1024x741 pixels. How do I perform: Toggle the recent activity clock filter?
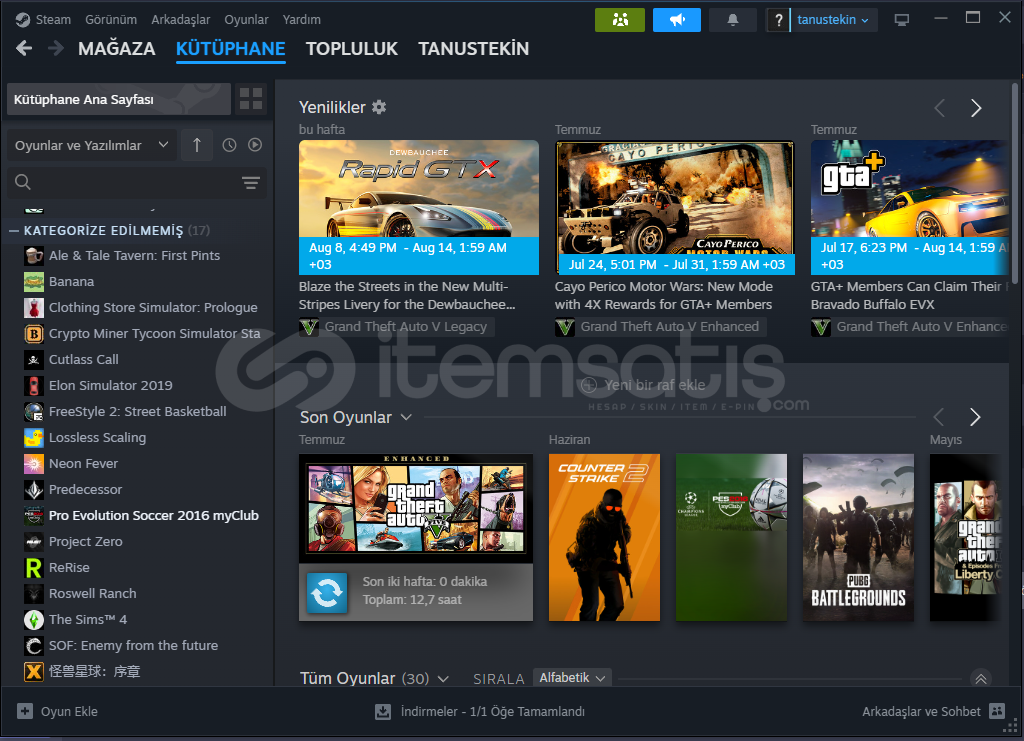tap(229, 145)
